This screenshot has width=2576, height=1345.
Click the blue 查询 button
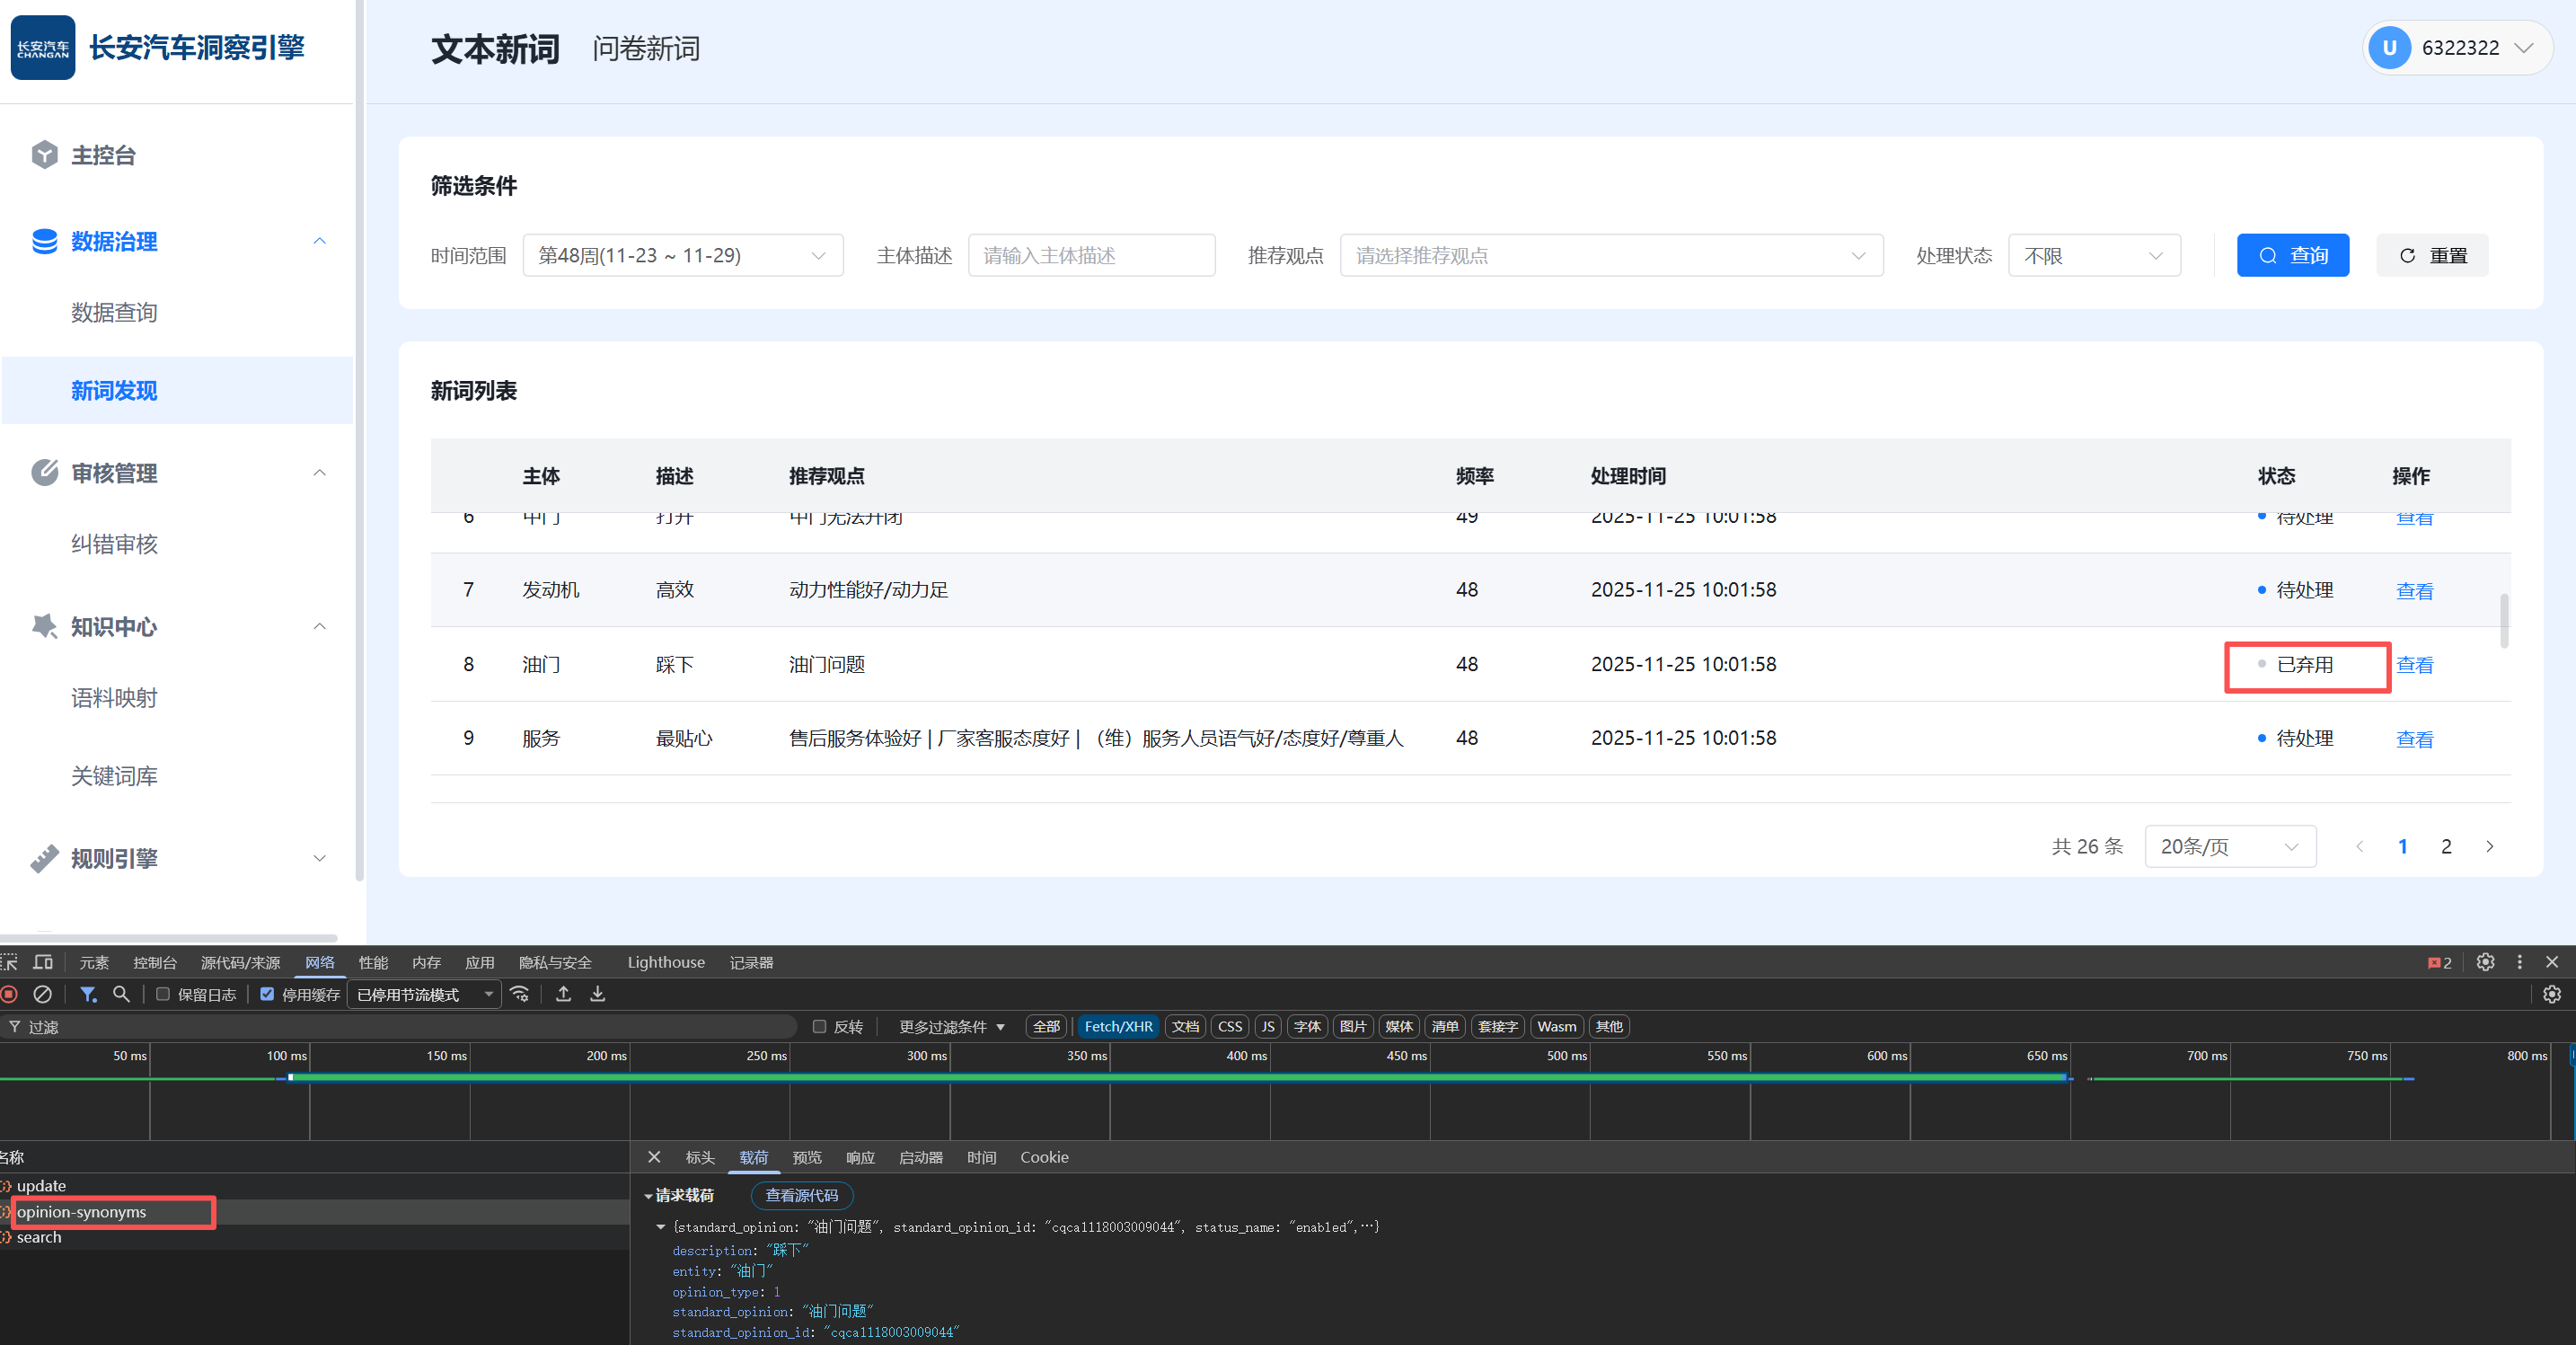2292,256
